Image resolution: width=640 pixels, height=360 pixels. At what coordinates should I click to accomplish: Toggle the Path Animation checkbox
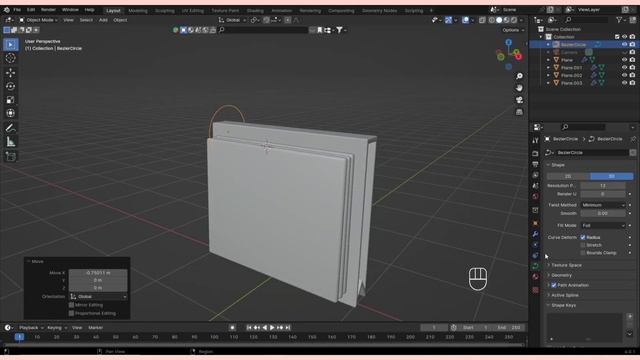click(554, 285)
